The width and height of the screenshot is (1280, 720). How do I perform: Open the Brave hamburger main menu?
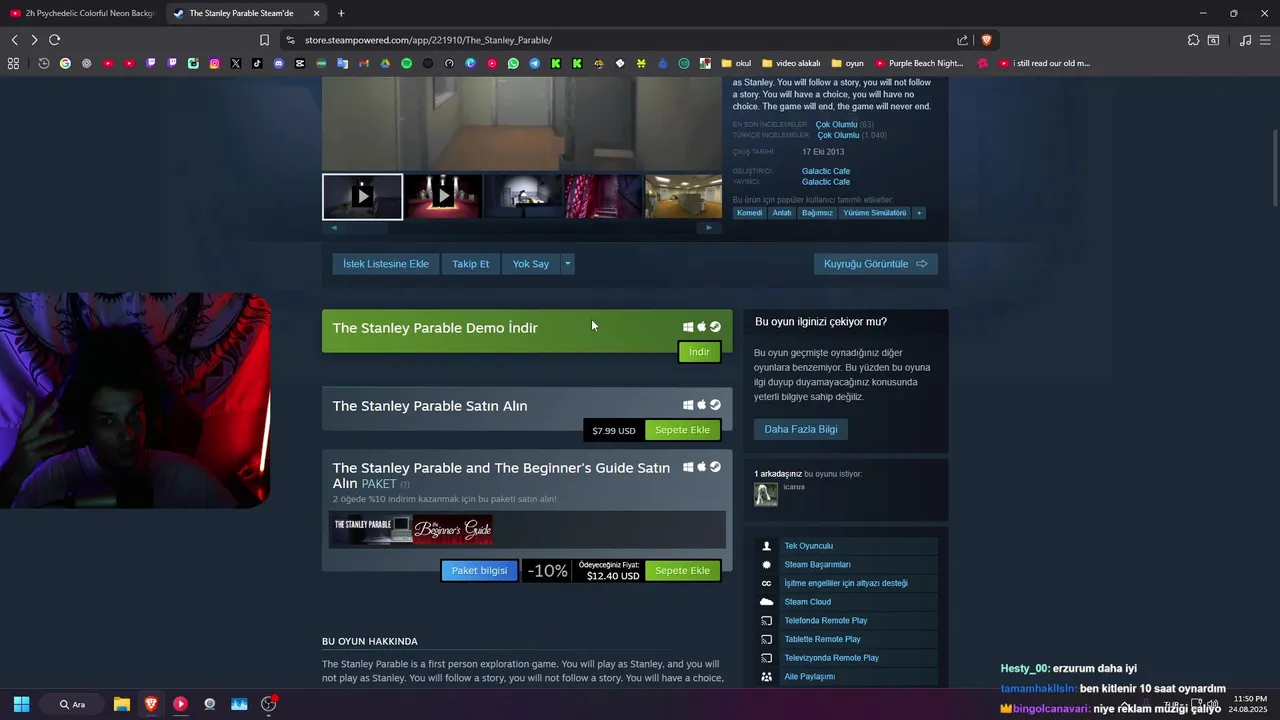coord(1265,40)
